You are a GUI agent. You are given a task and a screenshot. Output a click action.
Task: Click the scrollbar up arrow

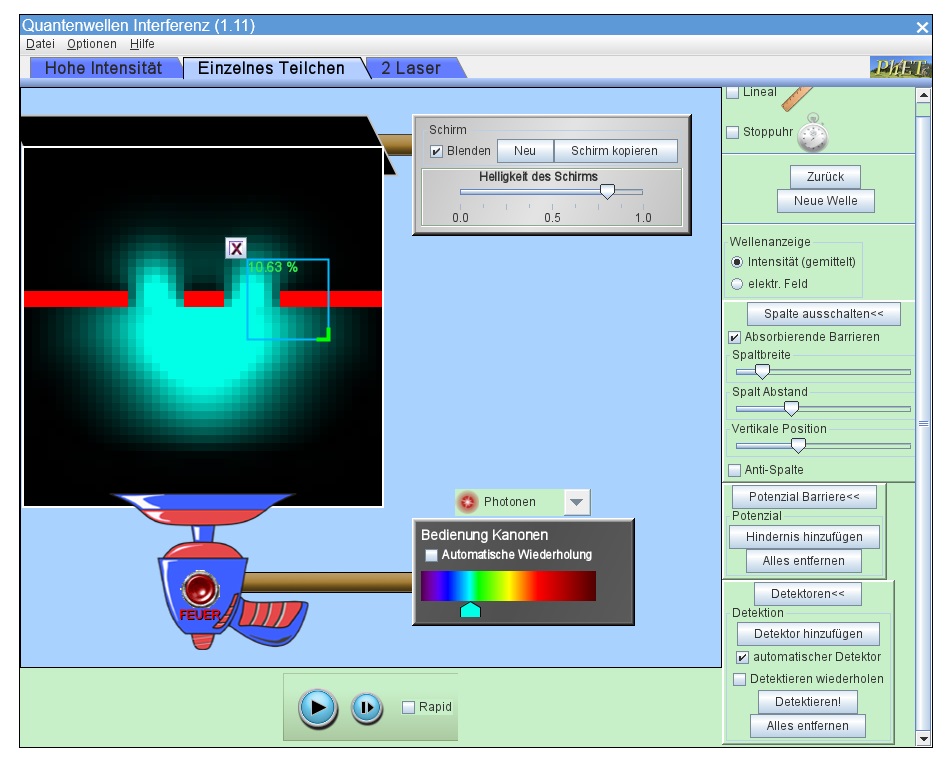click(x=923, y=95)
